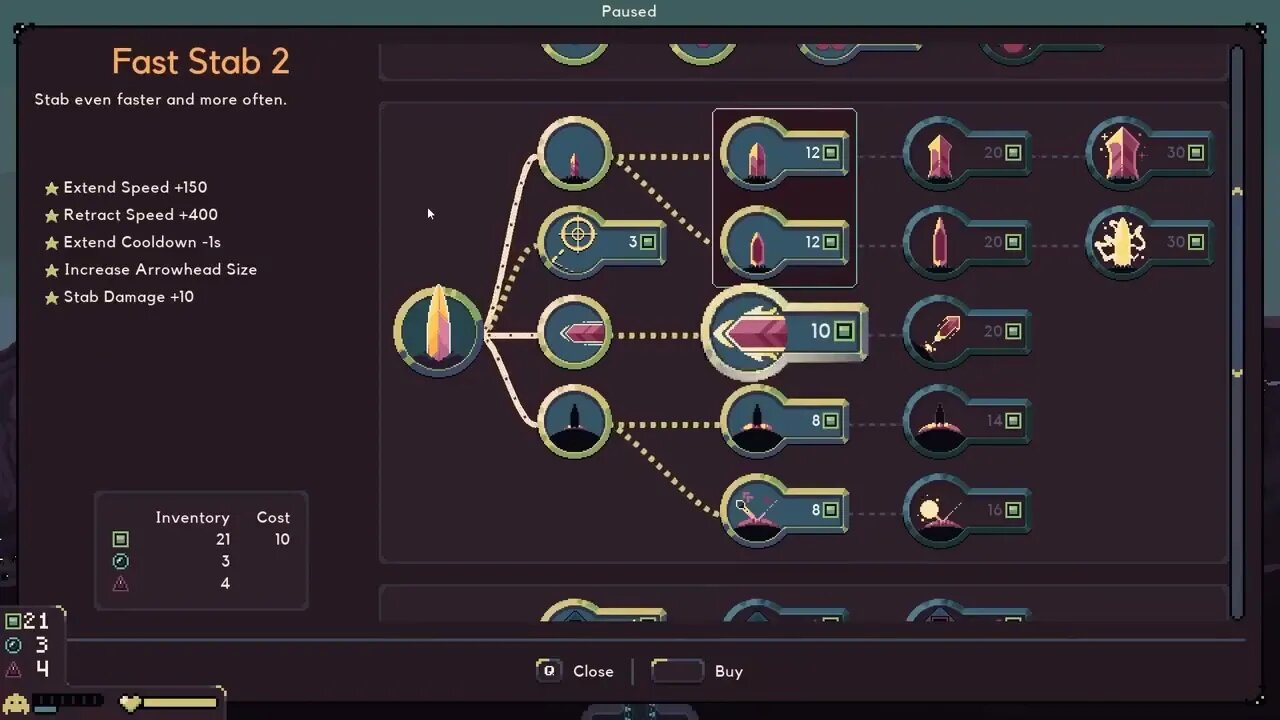Select the crossed-spikes dome upgrade costing 8
The image size is (1280, 720).
(784, 510)
